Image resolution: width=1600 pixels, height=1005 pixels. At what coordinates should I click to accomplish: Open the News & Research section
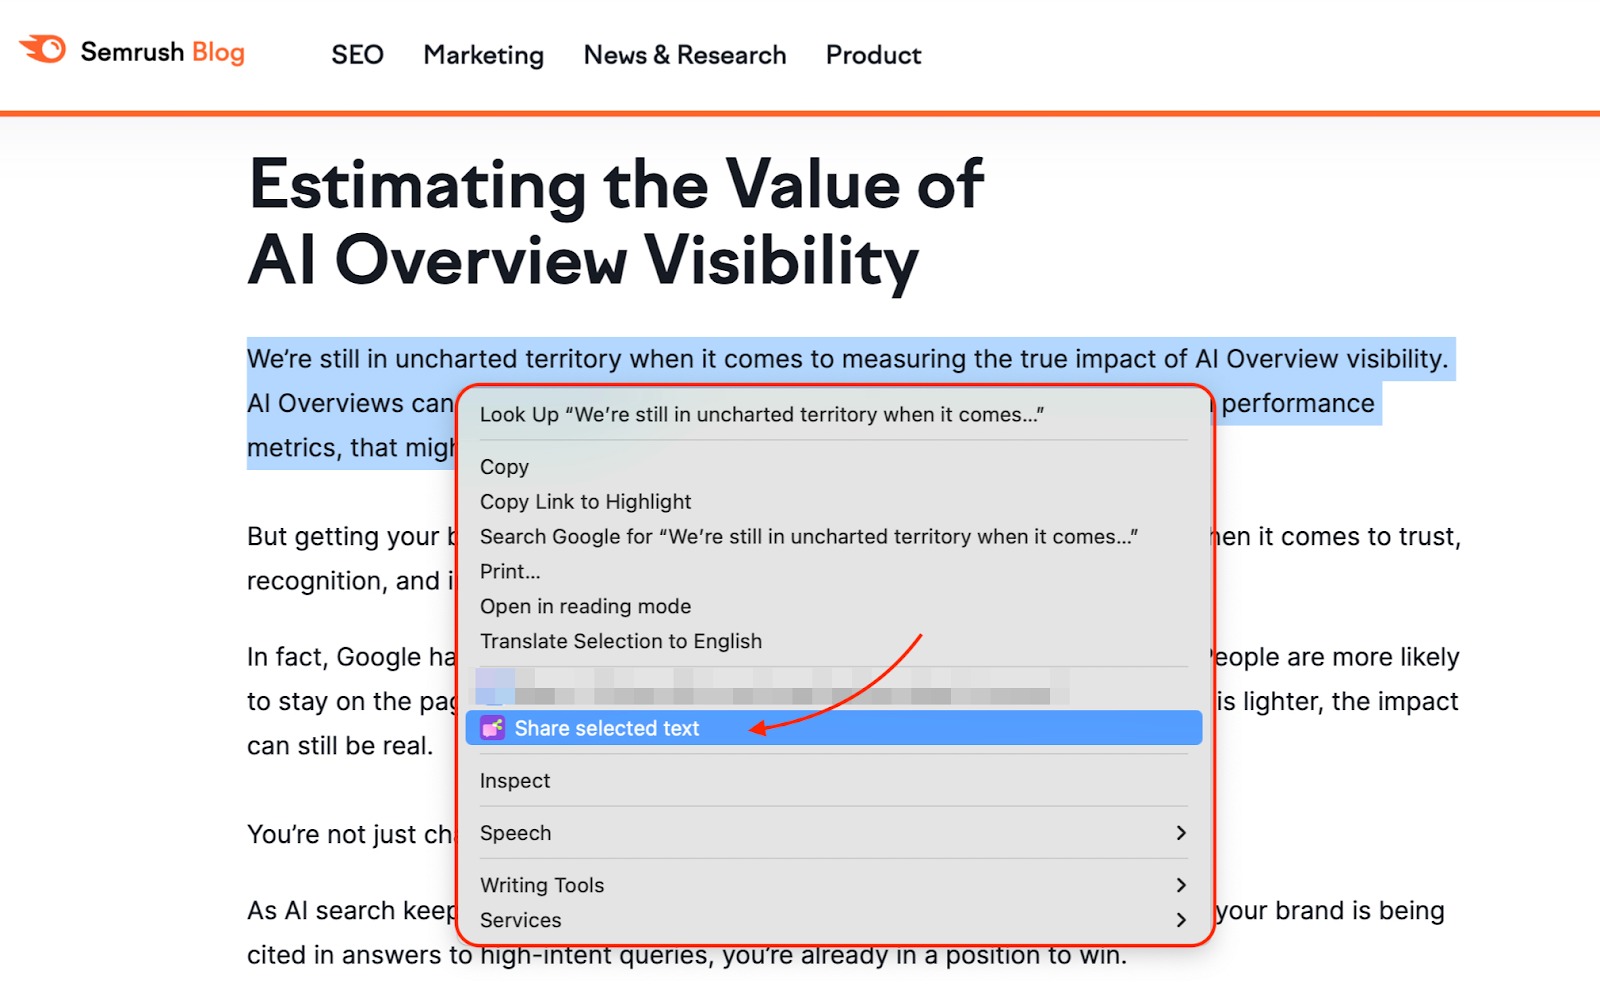tap(684, 55)
